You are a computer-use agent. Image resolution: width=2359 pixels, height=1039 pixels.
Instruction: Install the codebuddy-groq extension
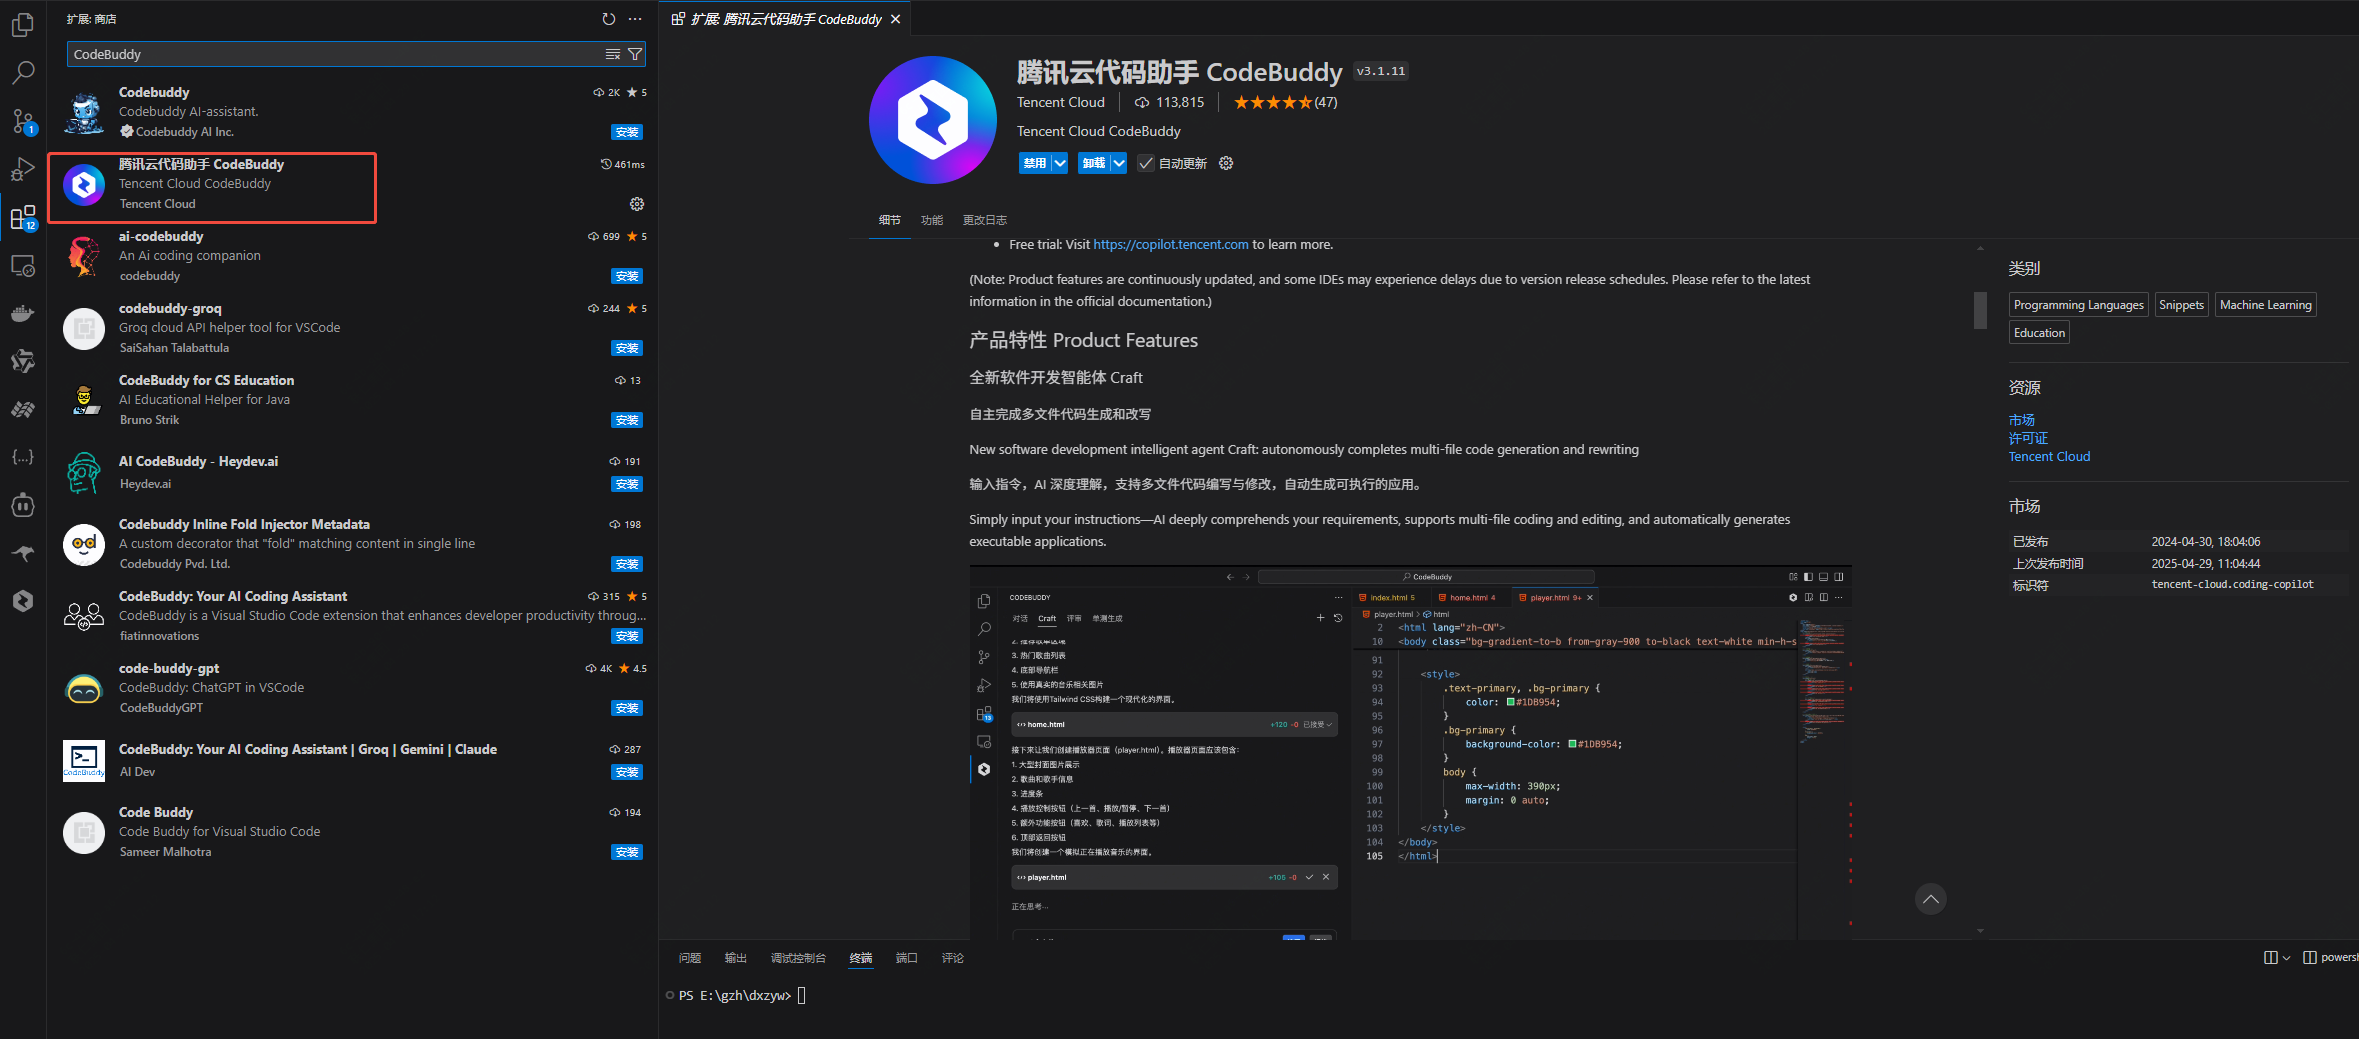pos(627,348)
